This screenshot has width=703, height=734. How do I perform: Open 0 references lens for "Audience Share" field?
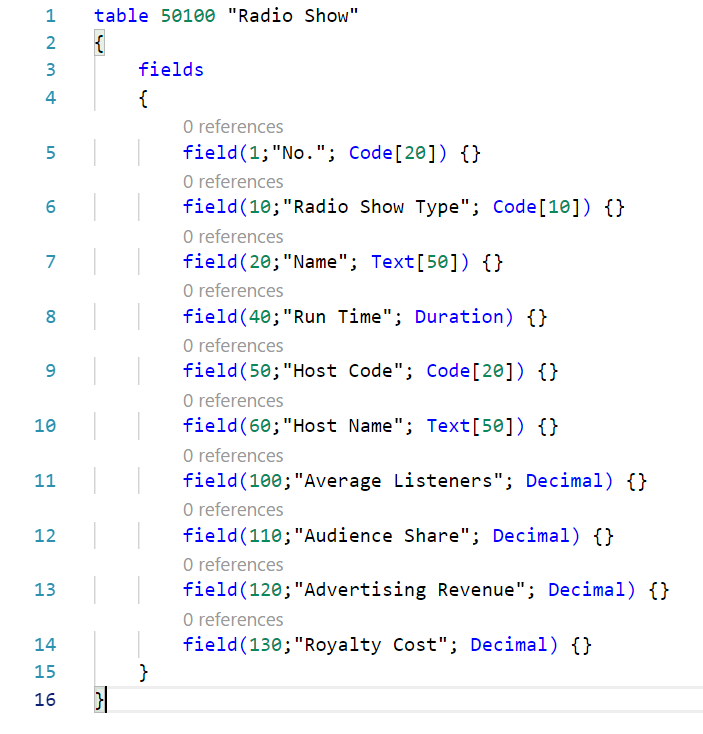233,510
